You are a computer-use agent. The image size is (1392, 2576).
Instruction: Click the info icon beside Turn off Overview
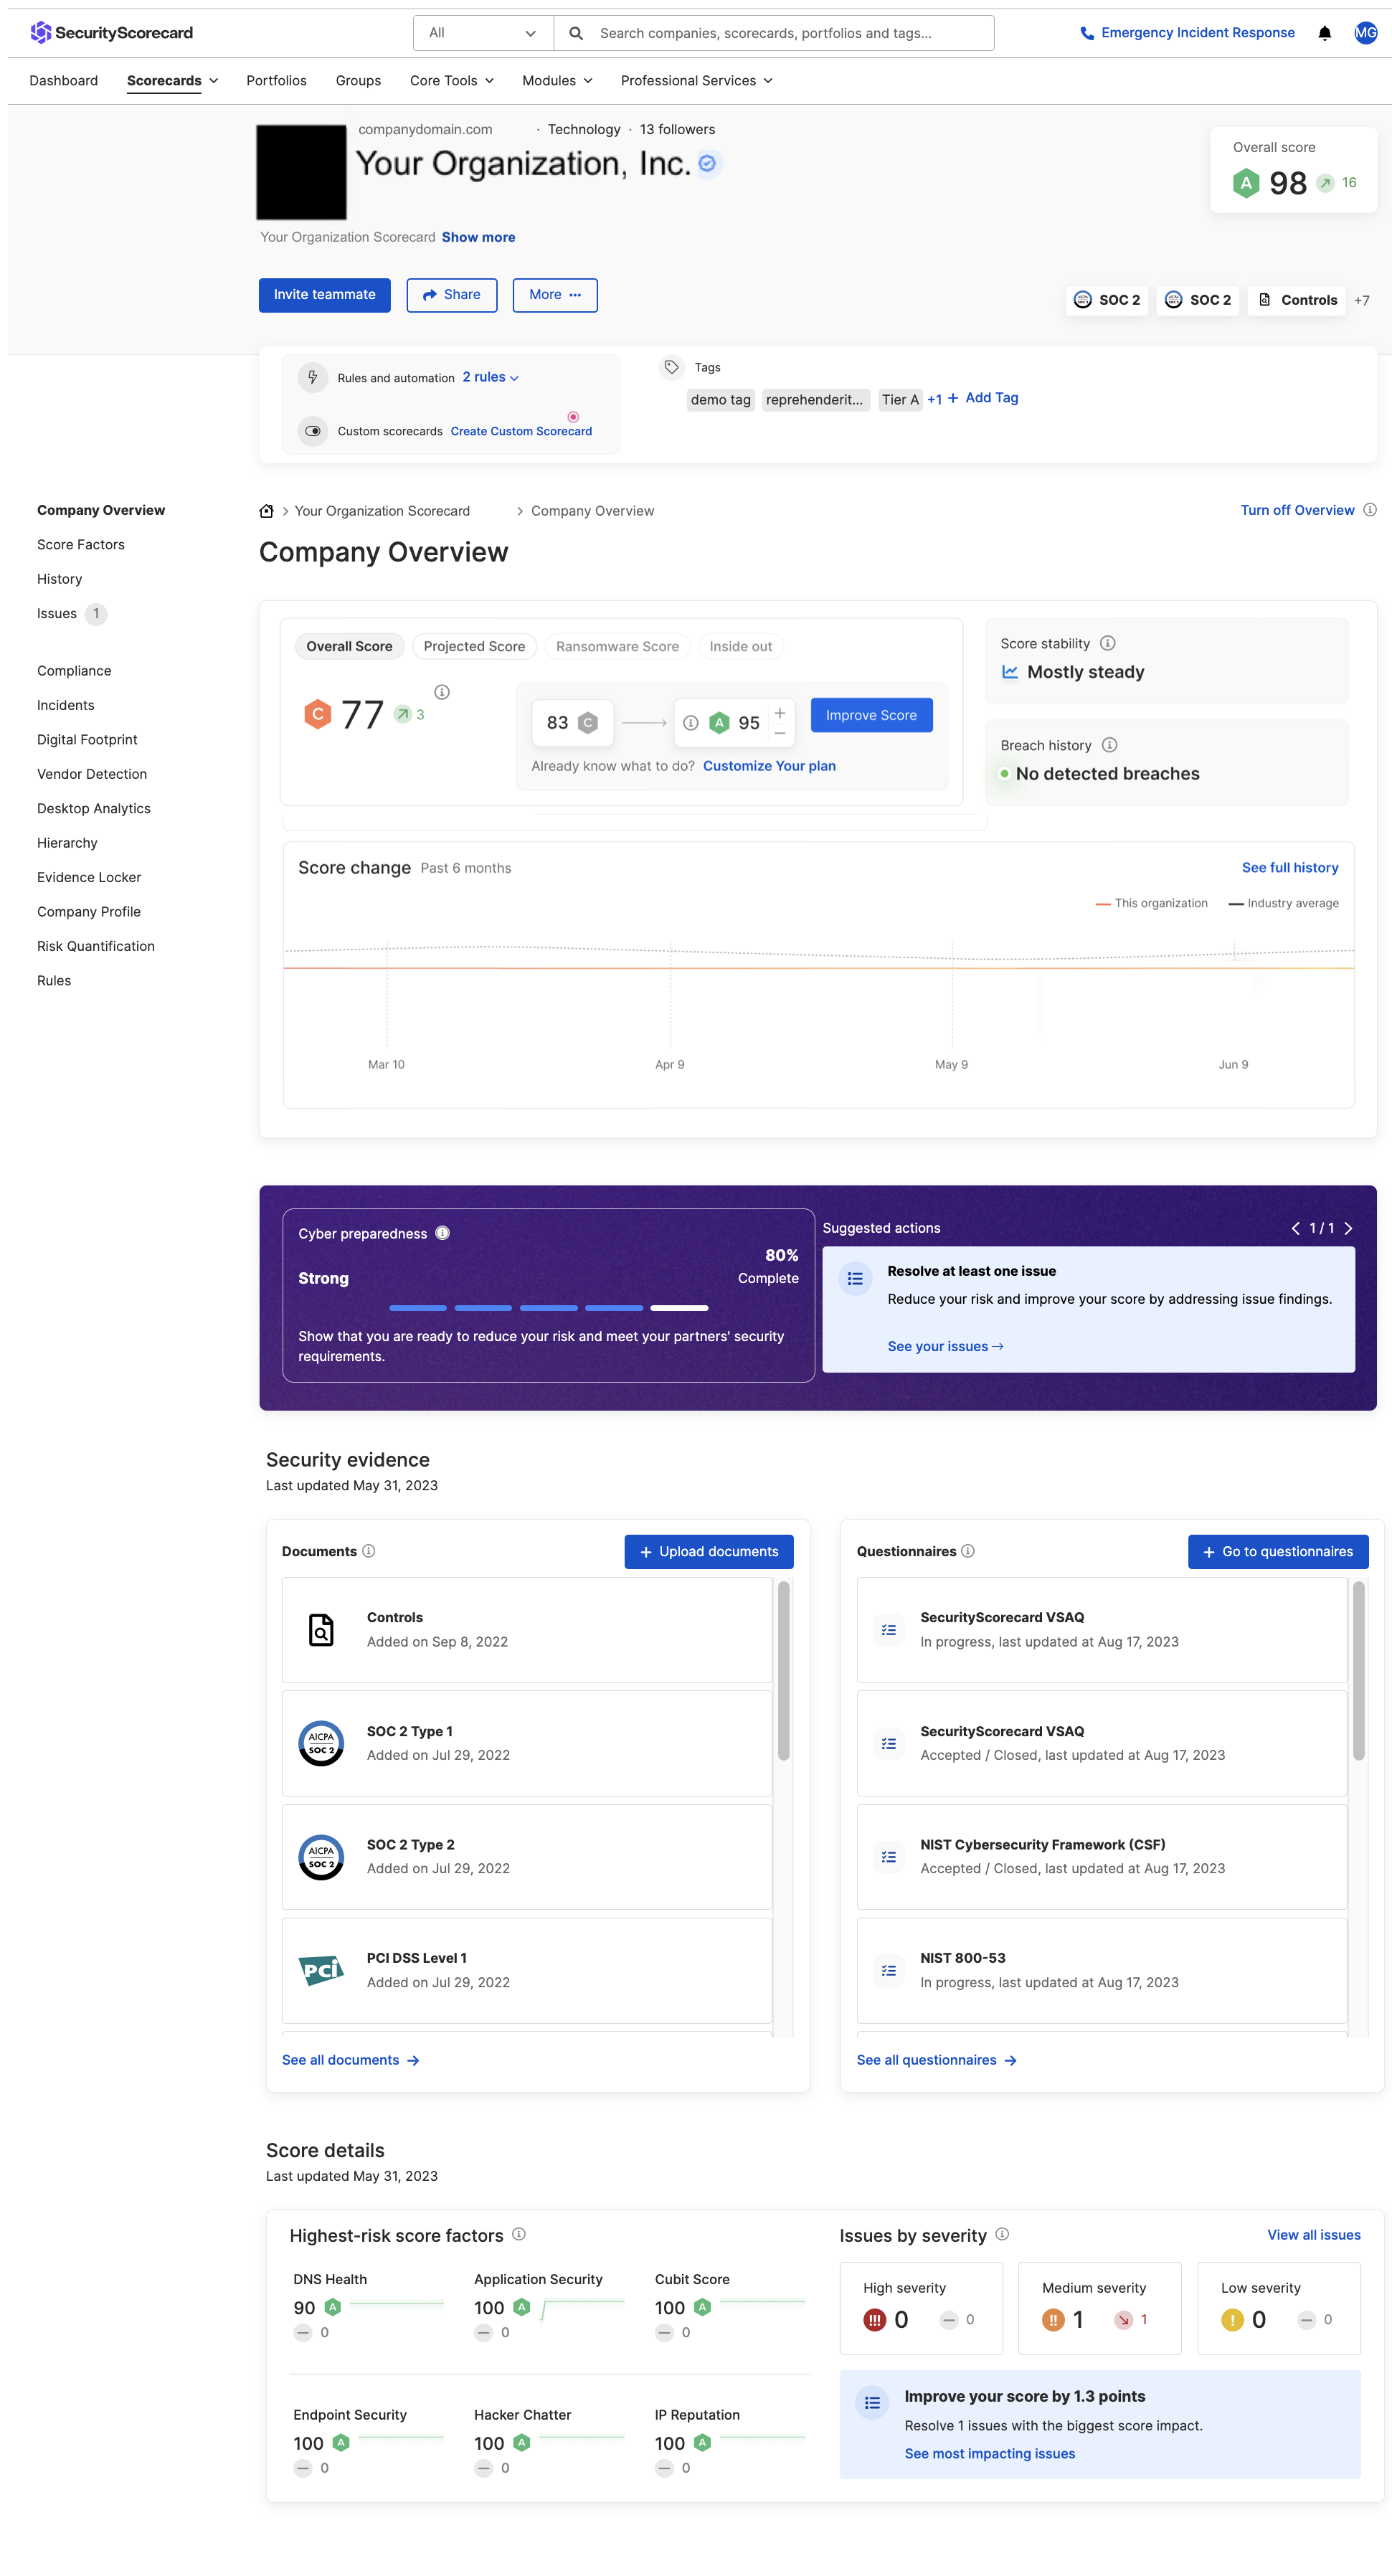click(1370, 510)
